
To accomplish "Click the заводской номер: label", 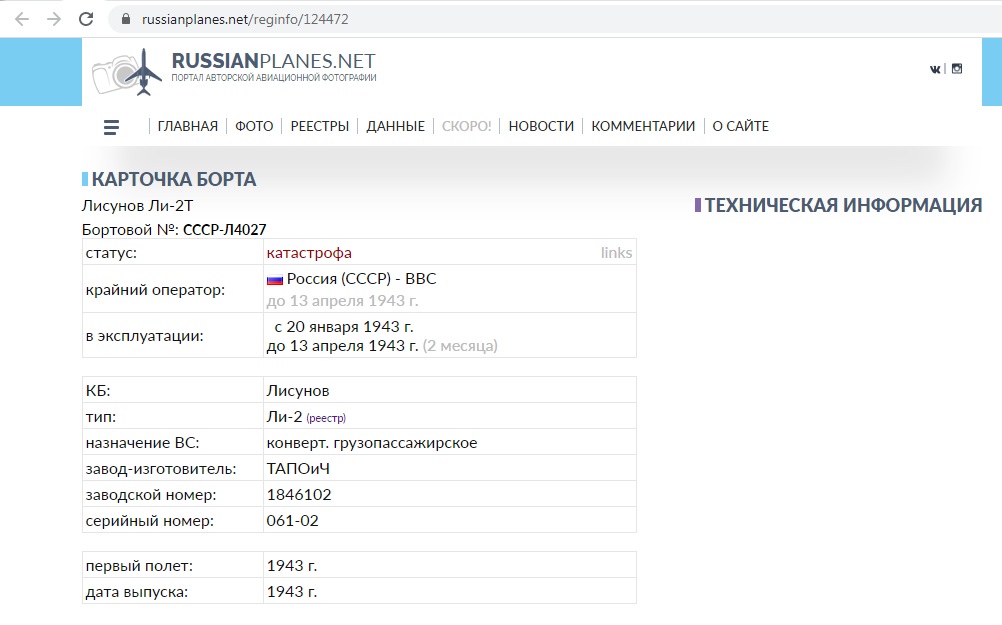I will click(x=151, y=495).
